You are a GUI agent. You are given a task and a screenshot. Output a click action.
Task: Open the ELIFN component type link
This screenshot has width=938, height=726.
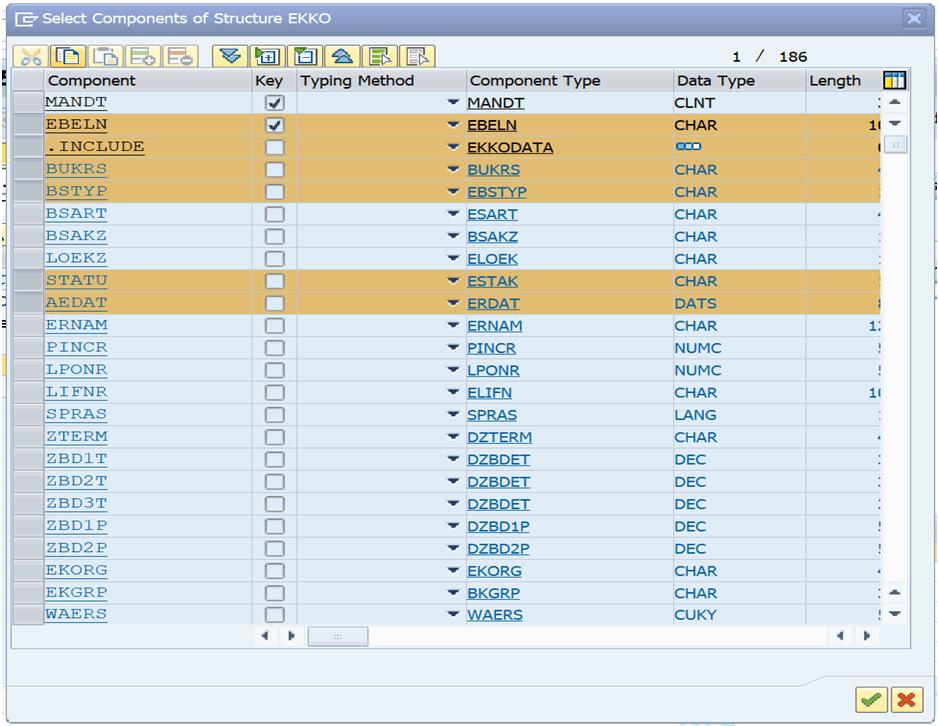click(489, 393)
